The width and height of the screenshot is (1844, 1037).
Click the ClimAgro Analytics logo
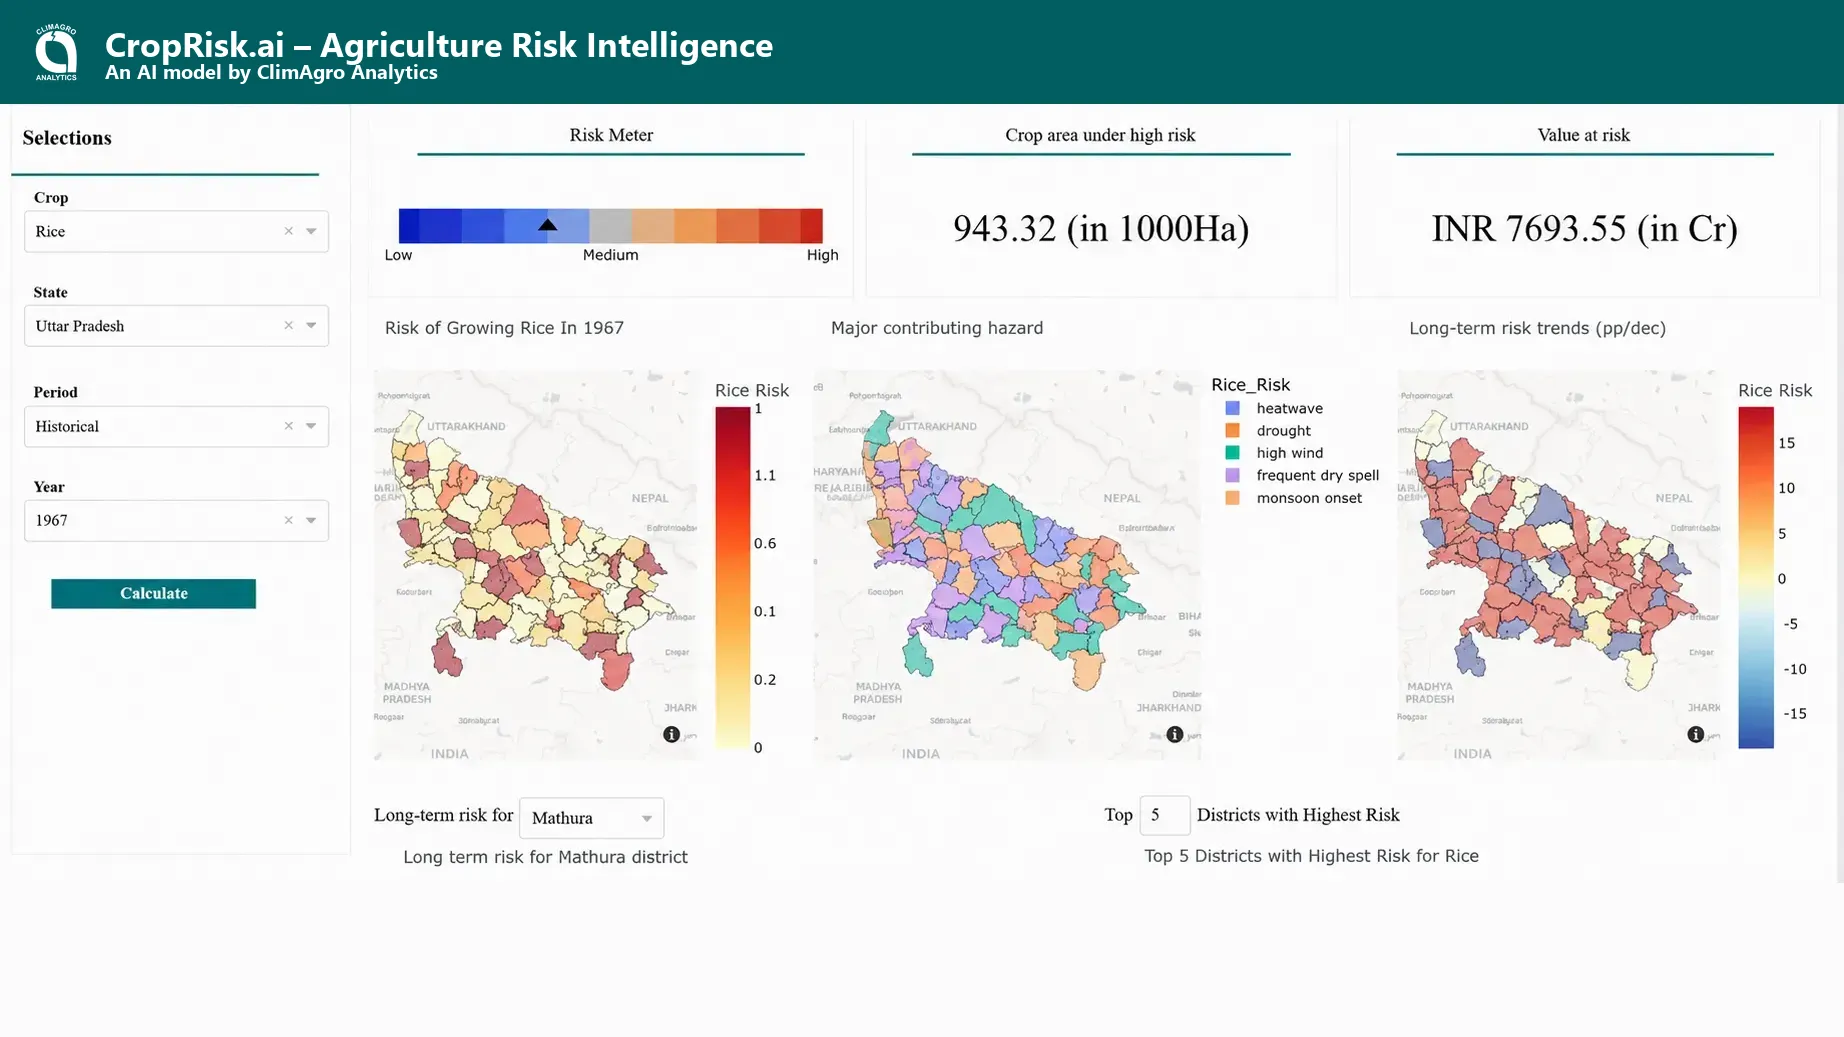click(x=56, y=52)
